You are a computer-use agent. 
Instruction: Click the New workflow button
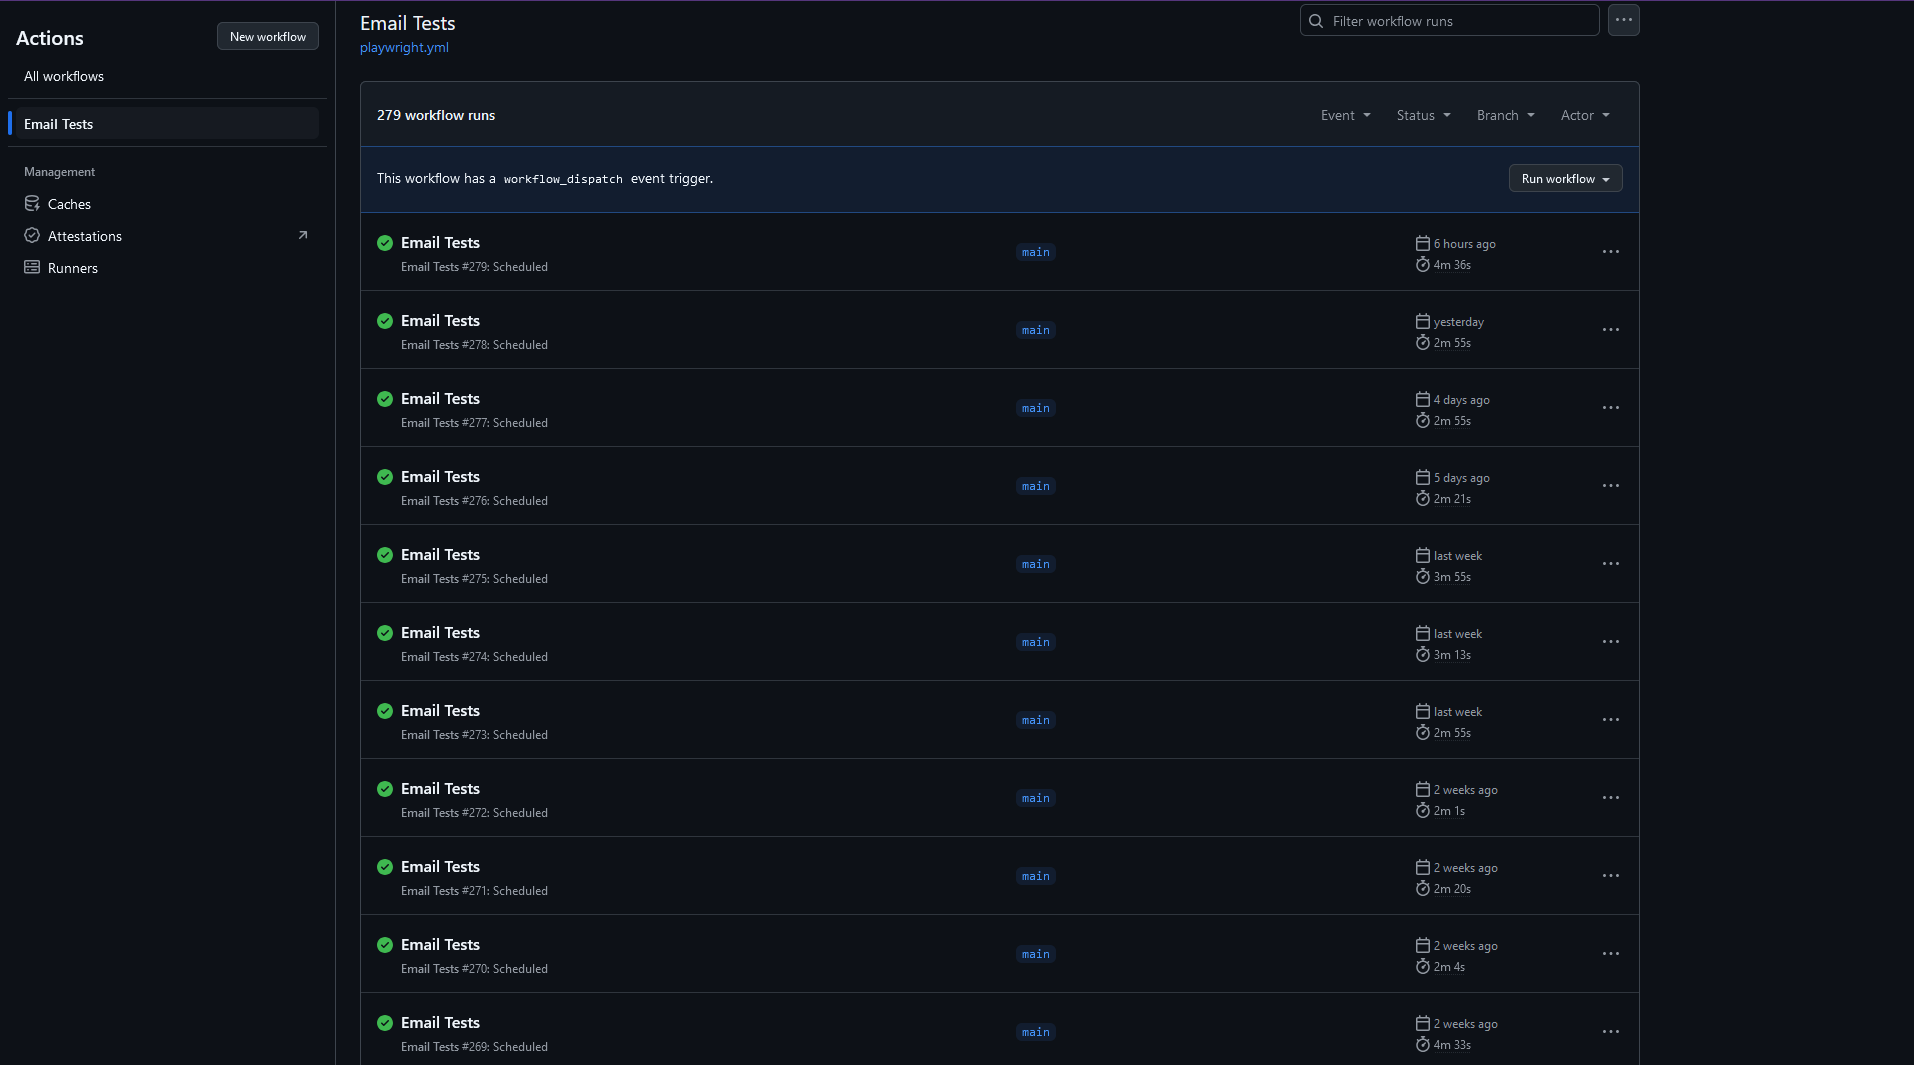pyautogui.click(x=268, y=37)
